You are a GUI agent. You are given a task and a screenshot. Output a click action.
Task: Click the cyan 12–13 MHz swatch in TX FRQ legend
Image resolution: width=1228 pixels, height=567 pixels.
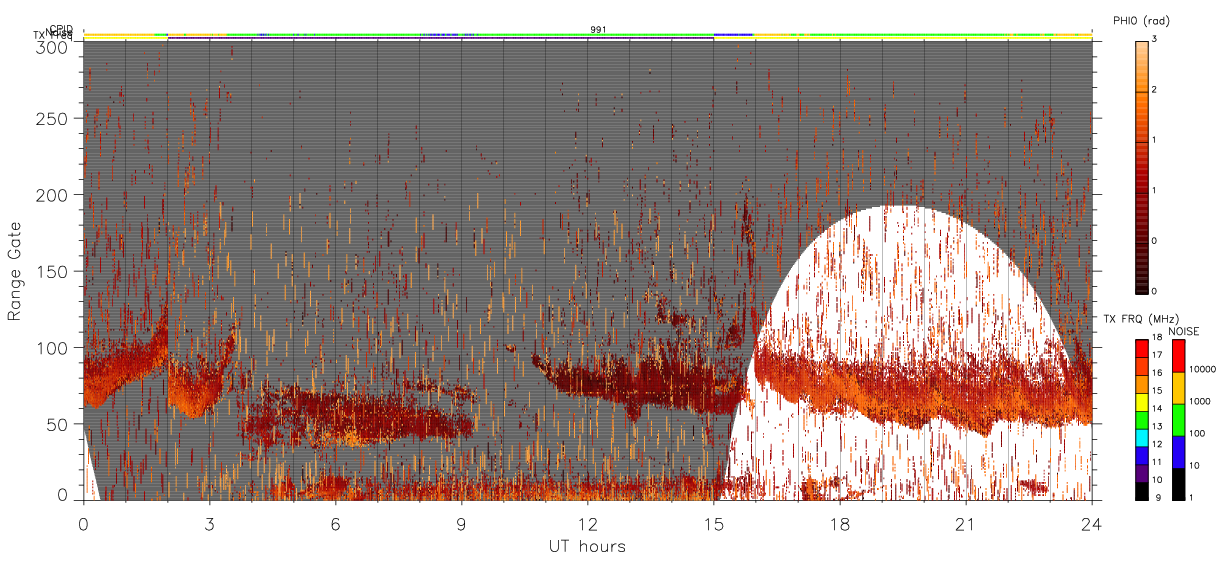[x=1142, y=437]
